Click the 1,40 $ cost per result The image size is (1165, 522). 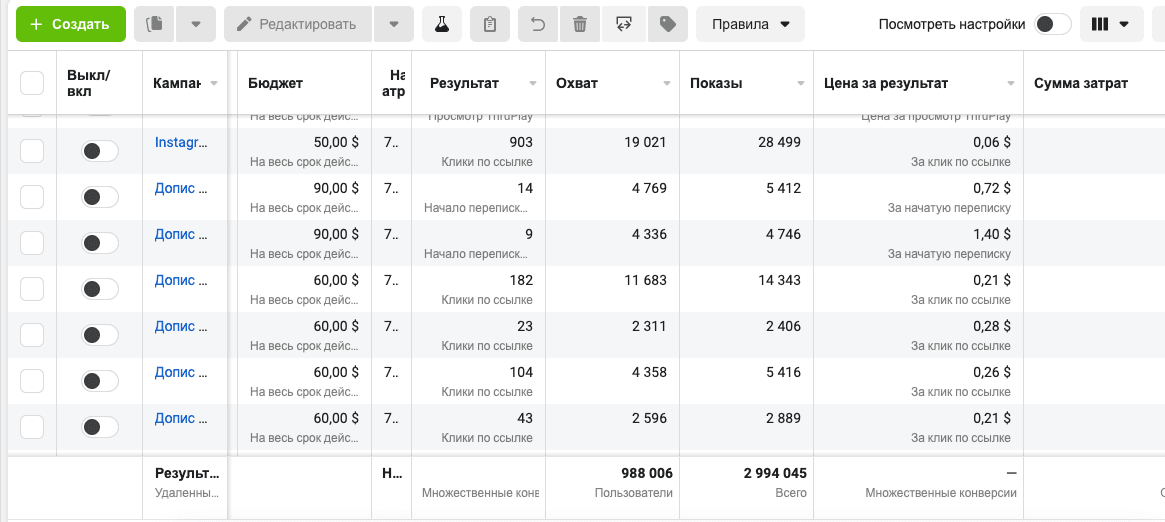pos(991,234)
